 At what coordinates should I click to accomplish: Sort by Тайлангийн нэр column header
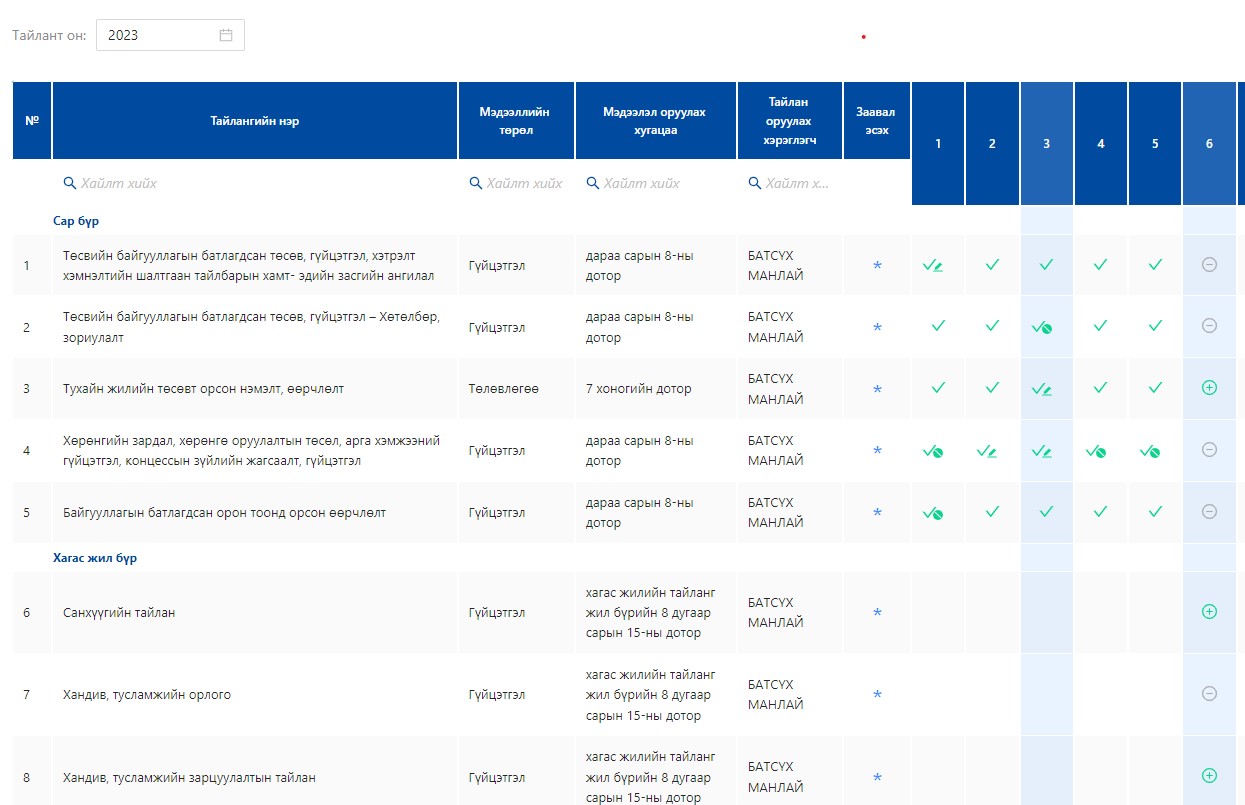255,121
